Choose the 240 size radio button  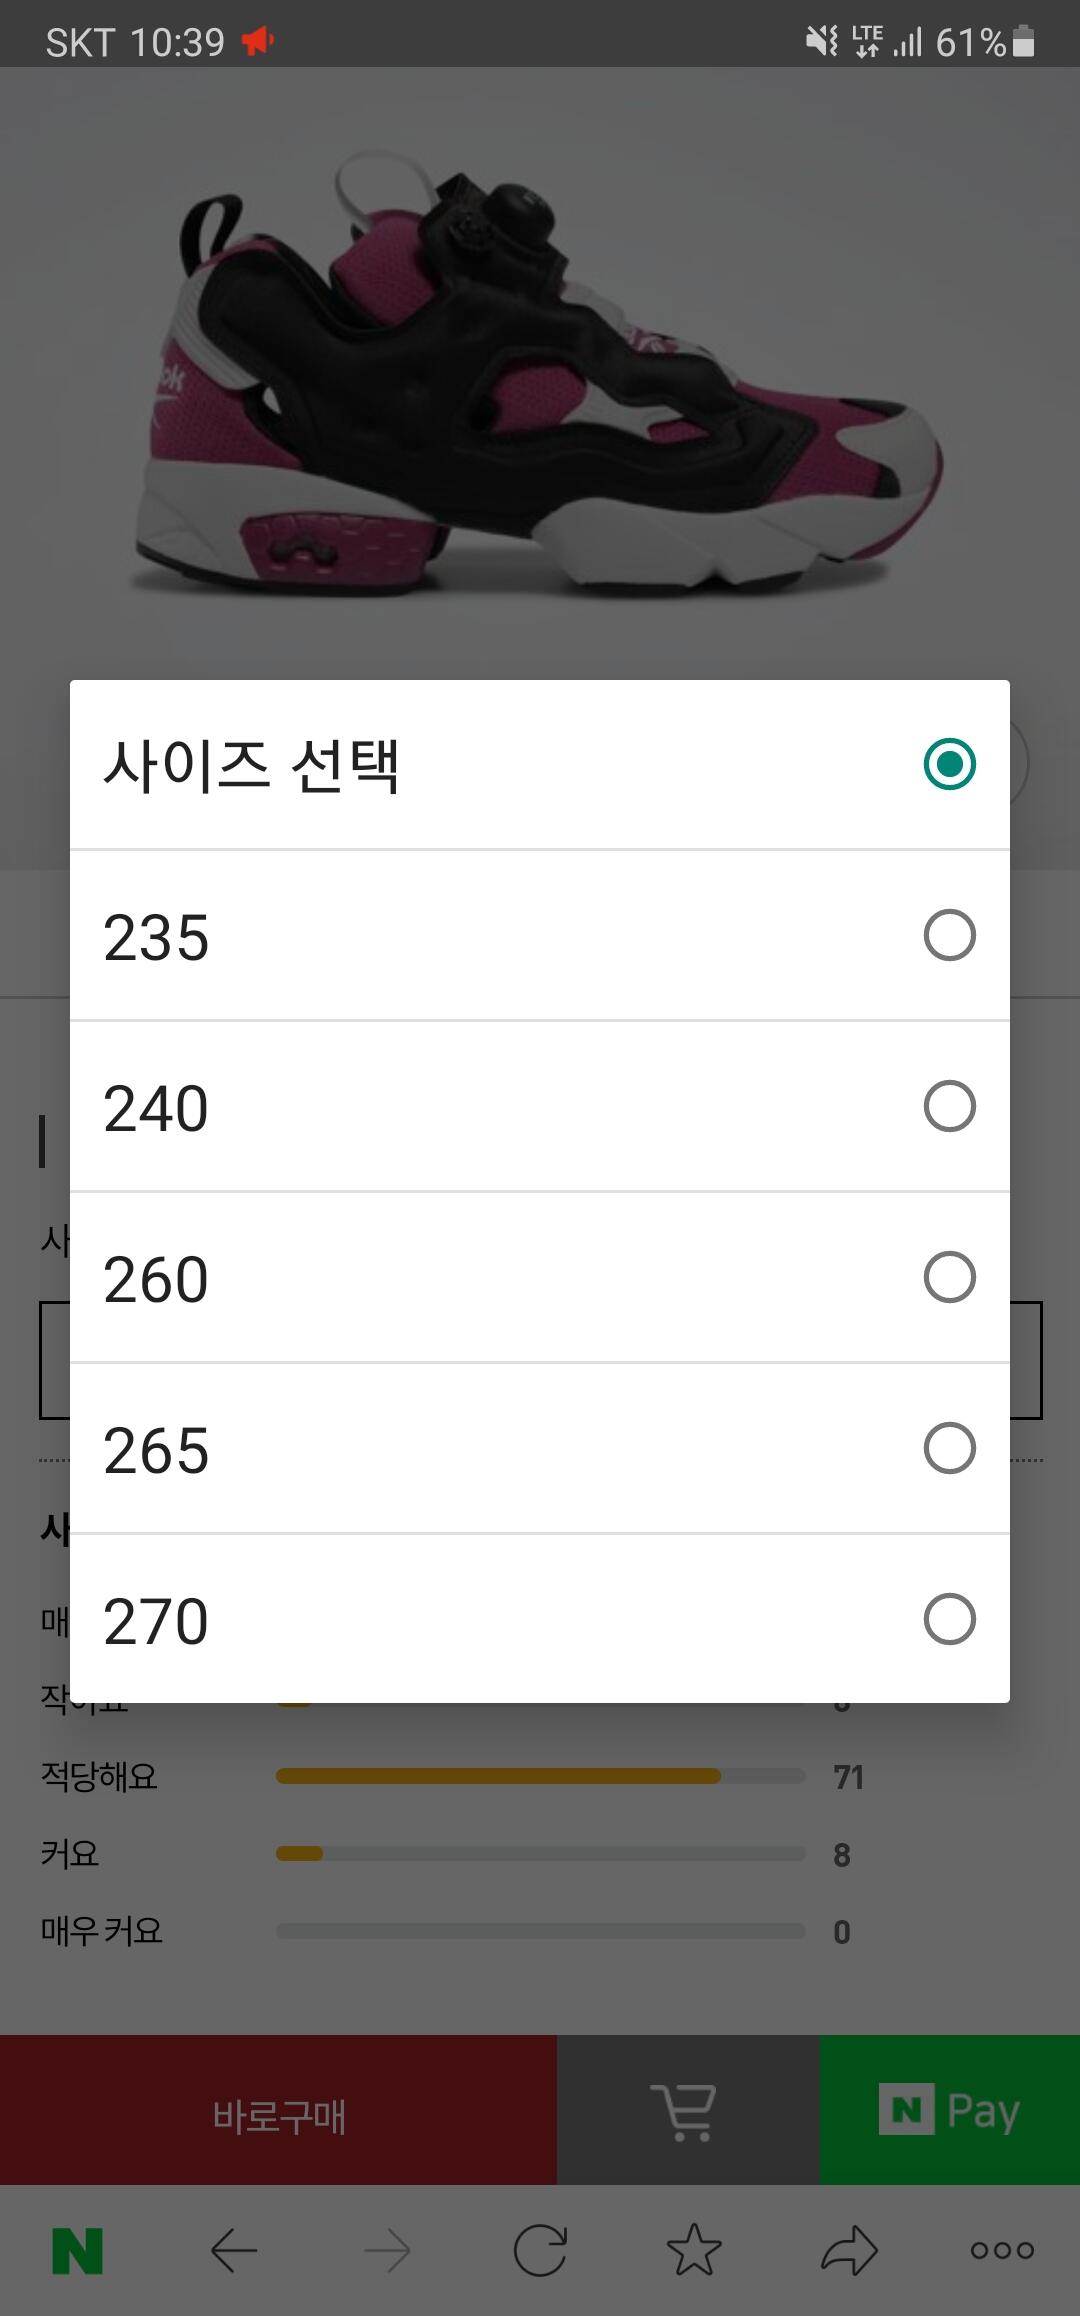coord(949,1107)
